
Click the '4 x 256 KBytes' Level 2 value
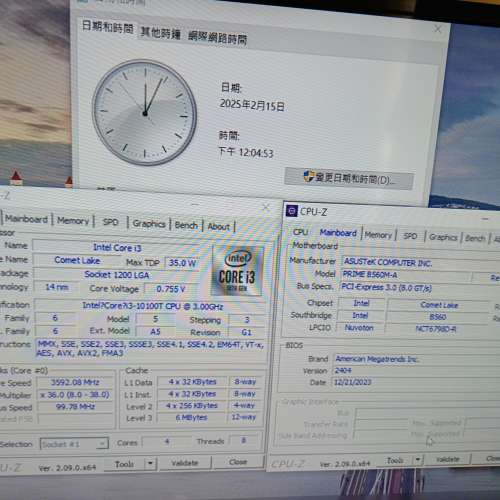point(192,406)
